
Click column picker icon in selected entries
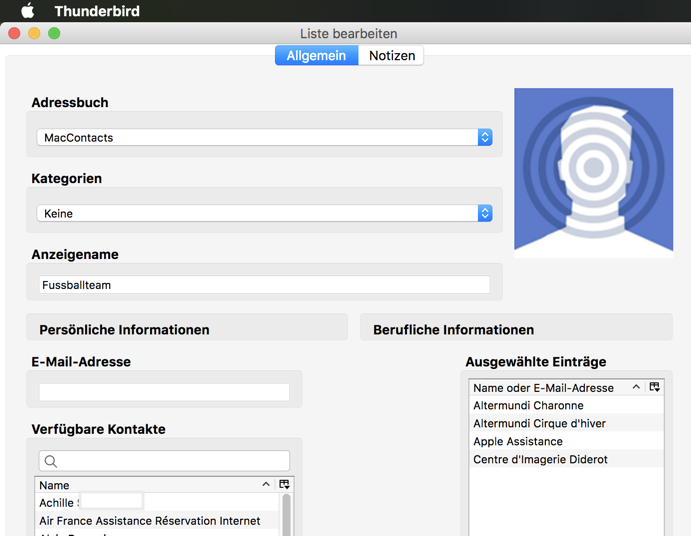[654, 387]
